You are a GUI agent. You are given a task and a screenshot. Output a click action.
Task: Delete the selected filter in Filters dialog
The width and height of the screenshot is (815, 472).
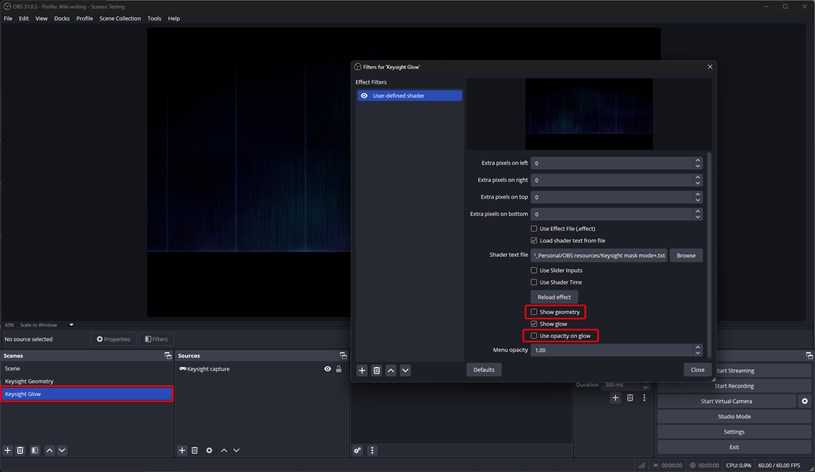(x=377, y=370)
